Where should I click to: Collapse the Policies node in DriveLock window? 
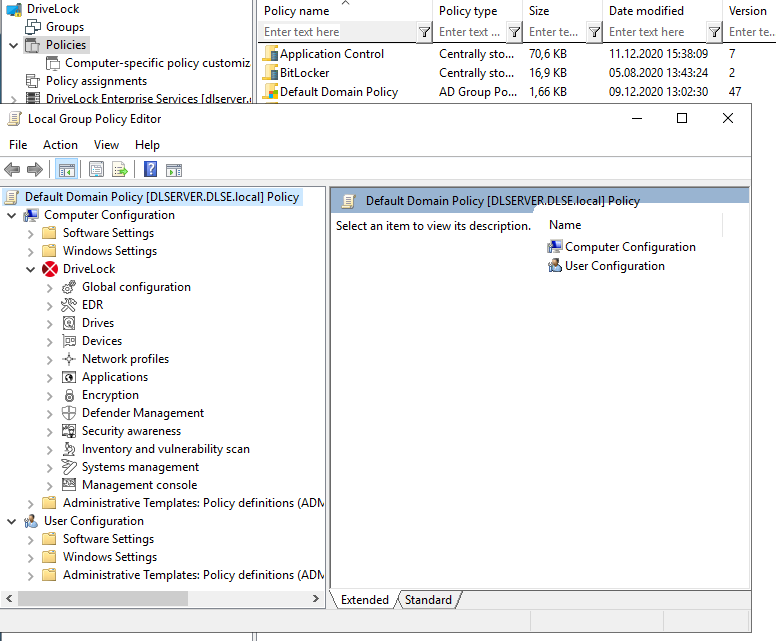[x=13, y=46]
